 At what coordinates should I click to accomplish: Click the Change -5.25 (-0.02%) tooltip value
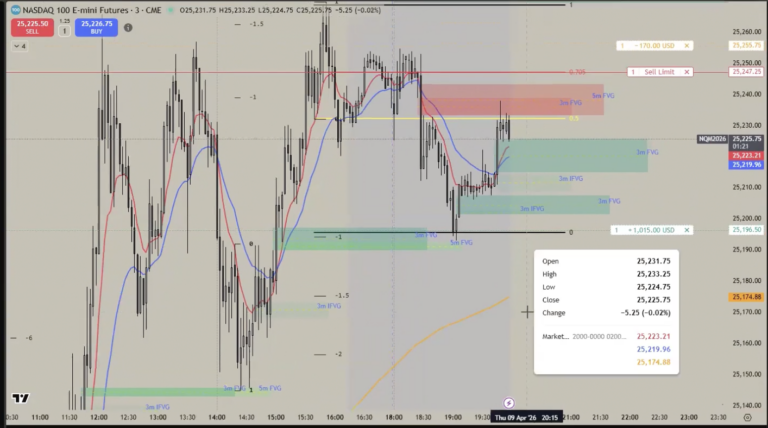pos(646,313)
